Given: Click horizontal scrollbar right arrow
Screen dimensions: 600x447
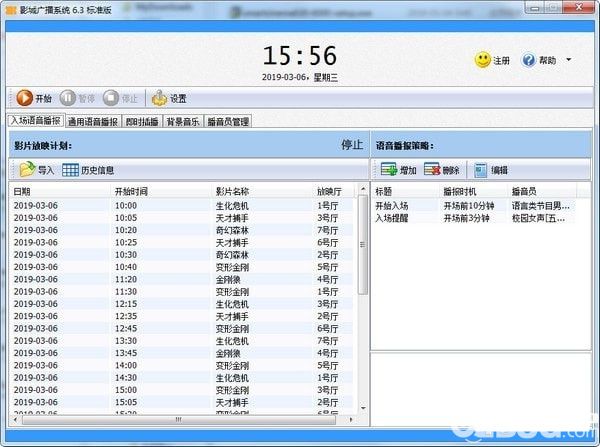Looking at the screenshot, I should point(351,420).
